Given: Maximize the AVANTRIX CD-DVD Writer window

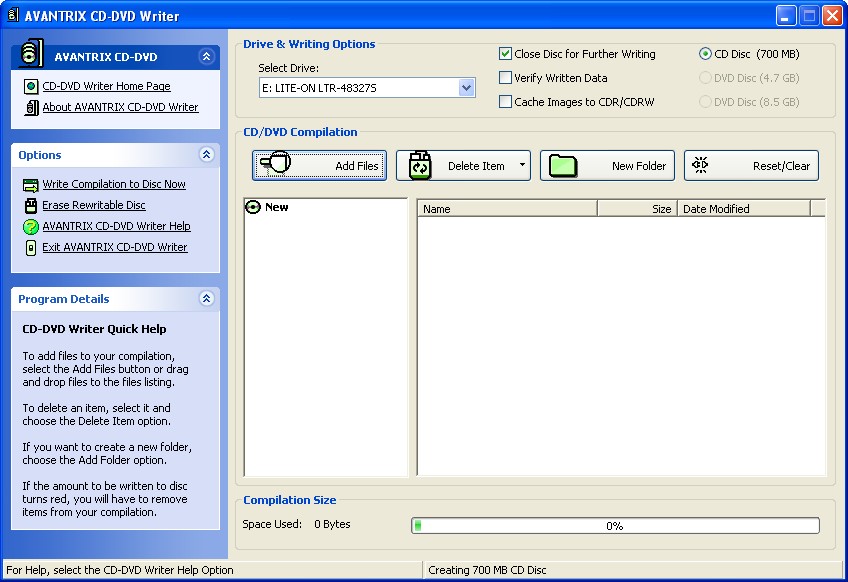Looking at the screenshot, I should click(x=809, y=16).
